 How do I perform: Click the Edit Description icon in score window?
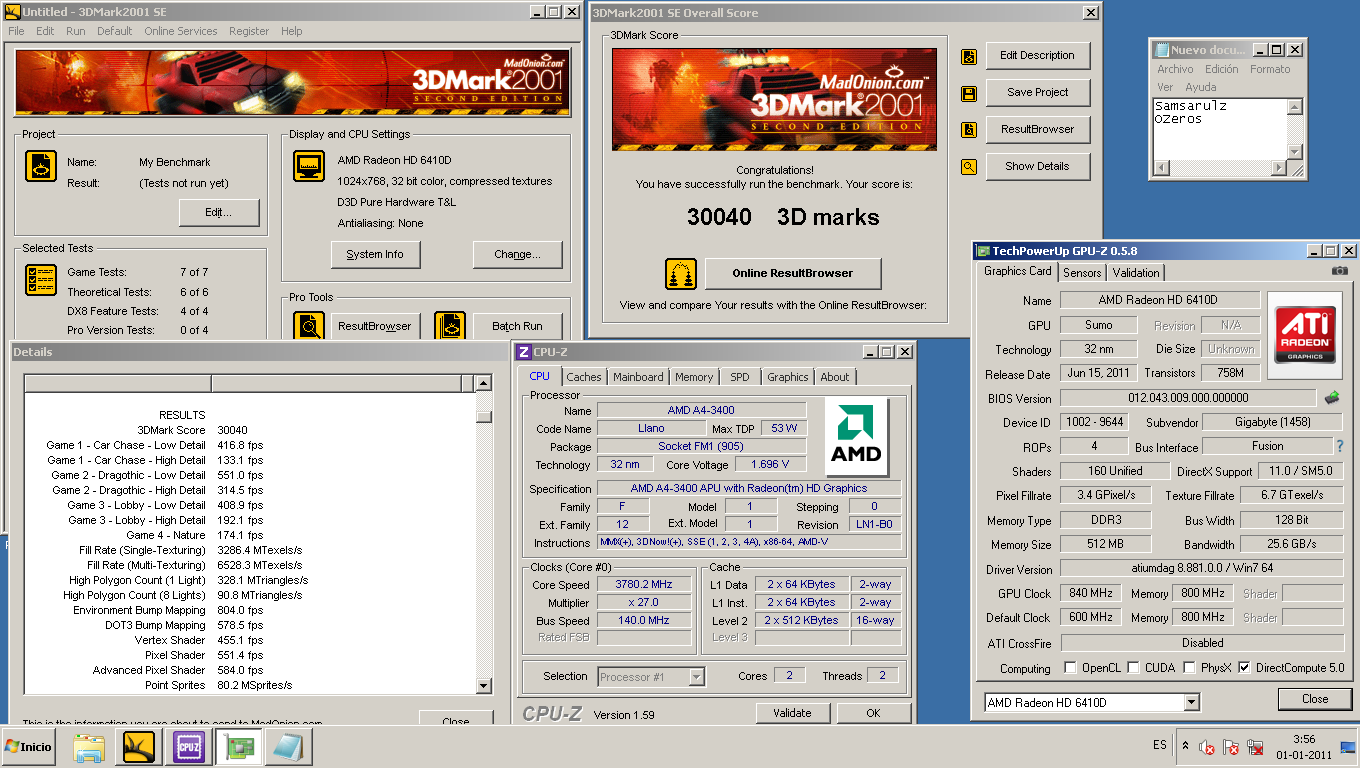(x=968, y=57)
